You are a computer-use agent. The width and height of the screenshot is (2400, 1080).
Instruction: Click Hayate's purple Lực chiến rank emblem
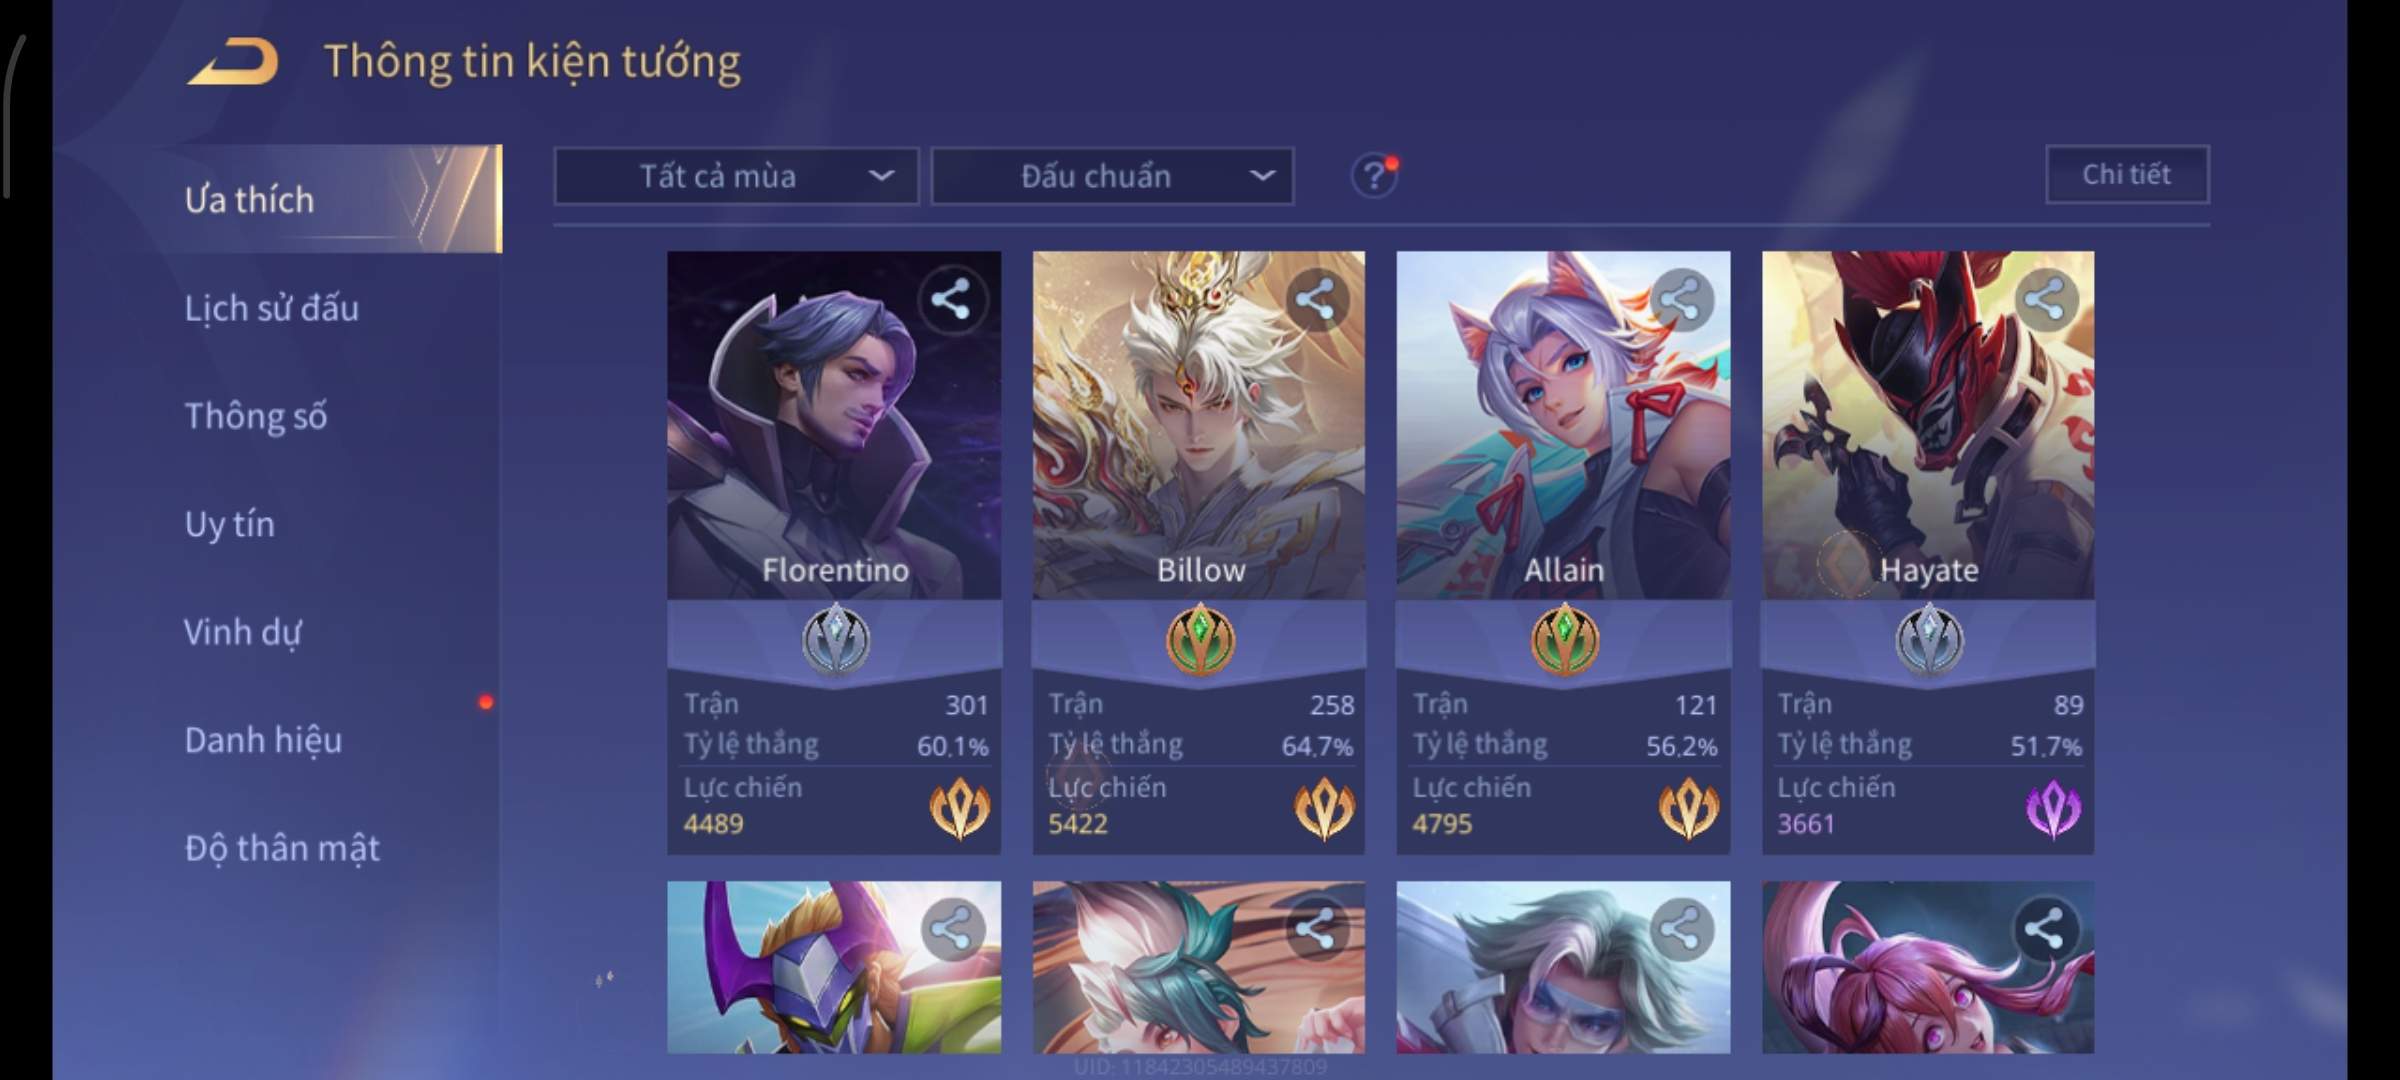pos(2053,808)
